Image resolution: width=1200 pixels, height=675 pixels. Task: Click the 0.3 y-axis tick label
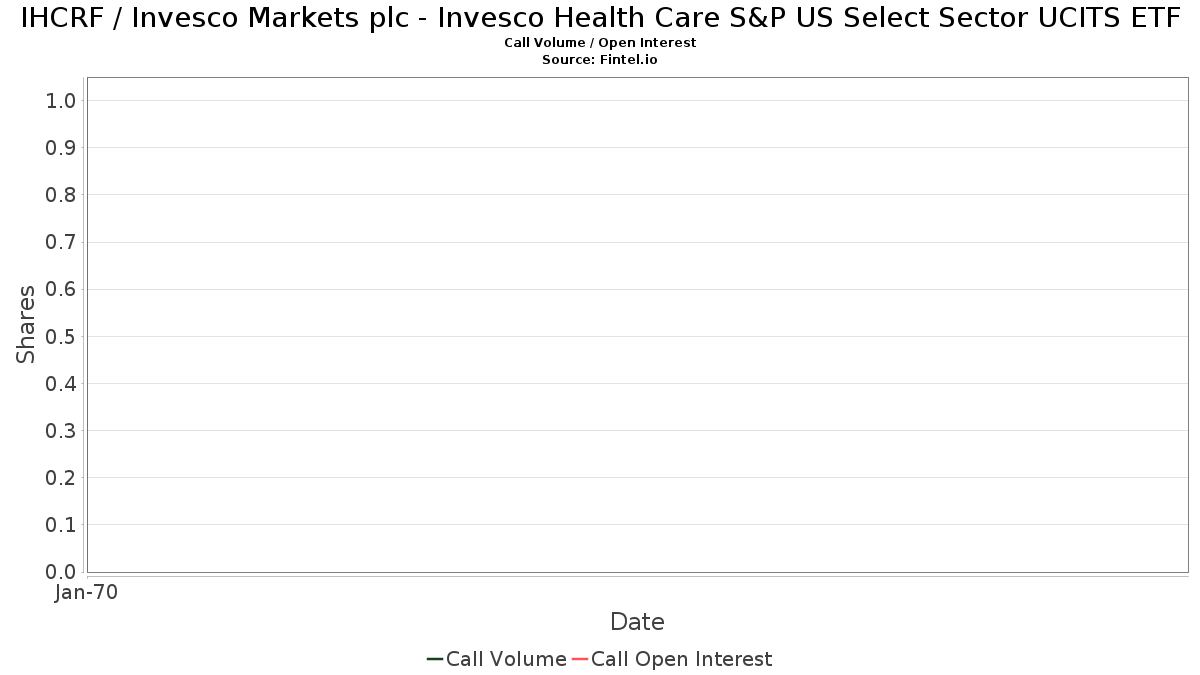coord(61,431)
